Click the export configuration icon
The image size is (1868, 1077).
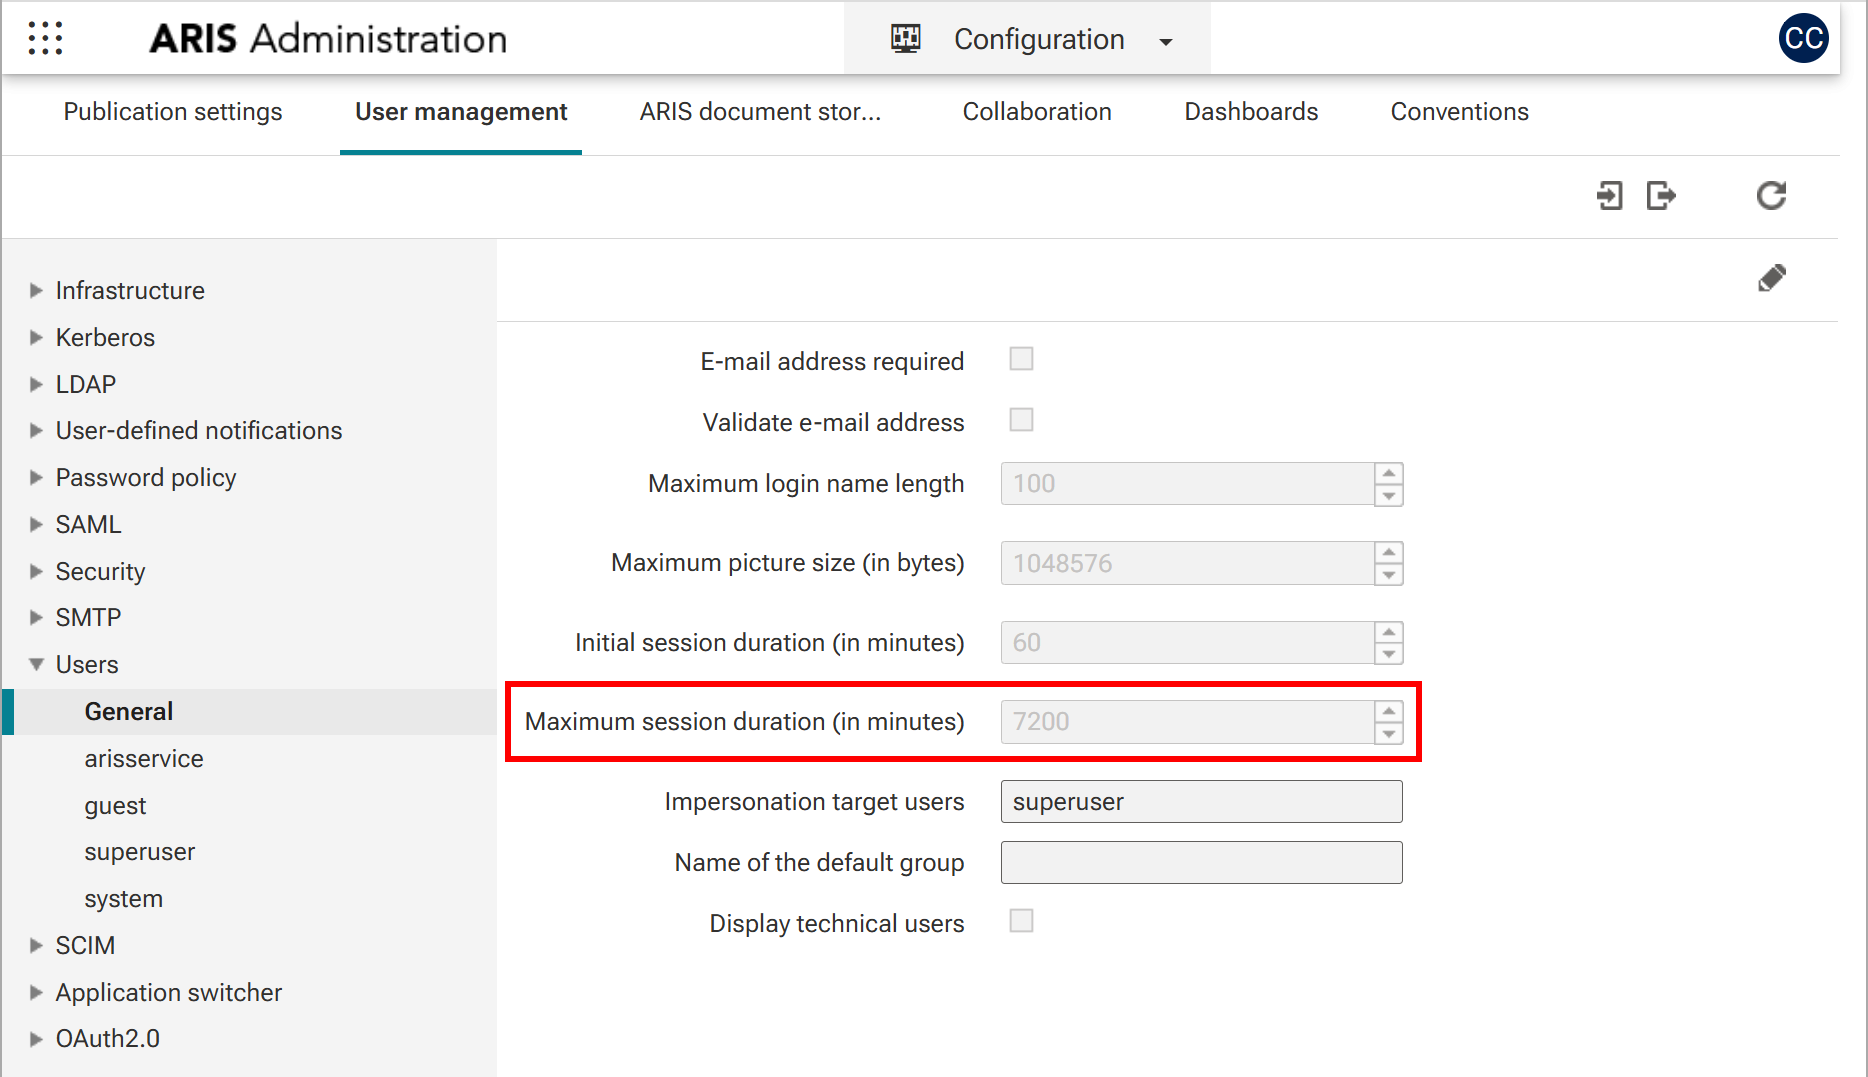[x=1661, y=195]
